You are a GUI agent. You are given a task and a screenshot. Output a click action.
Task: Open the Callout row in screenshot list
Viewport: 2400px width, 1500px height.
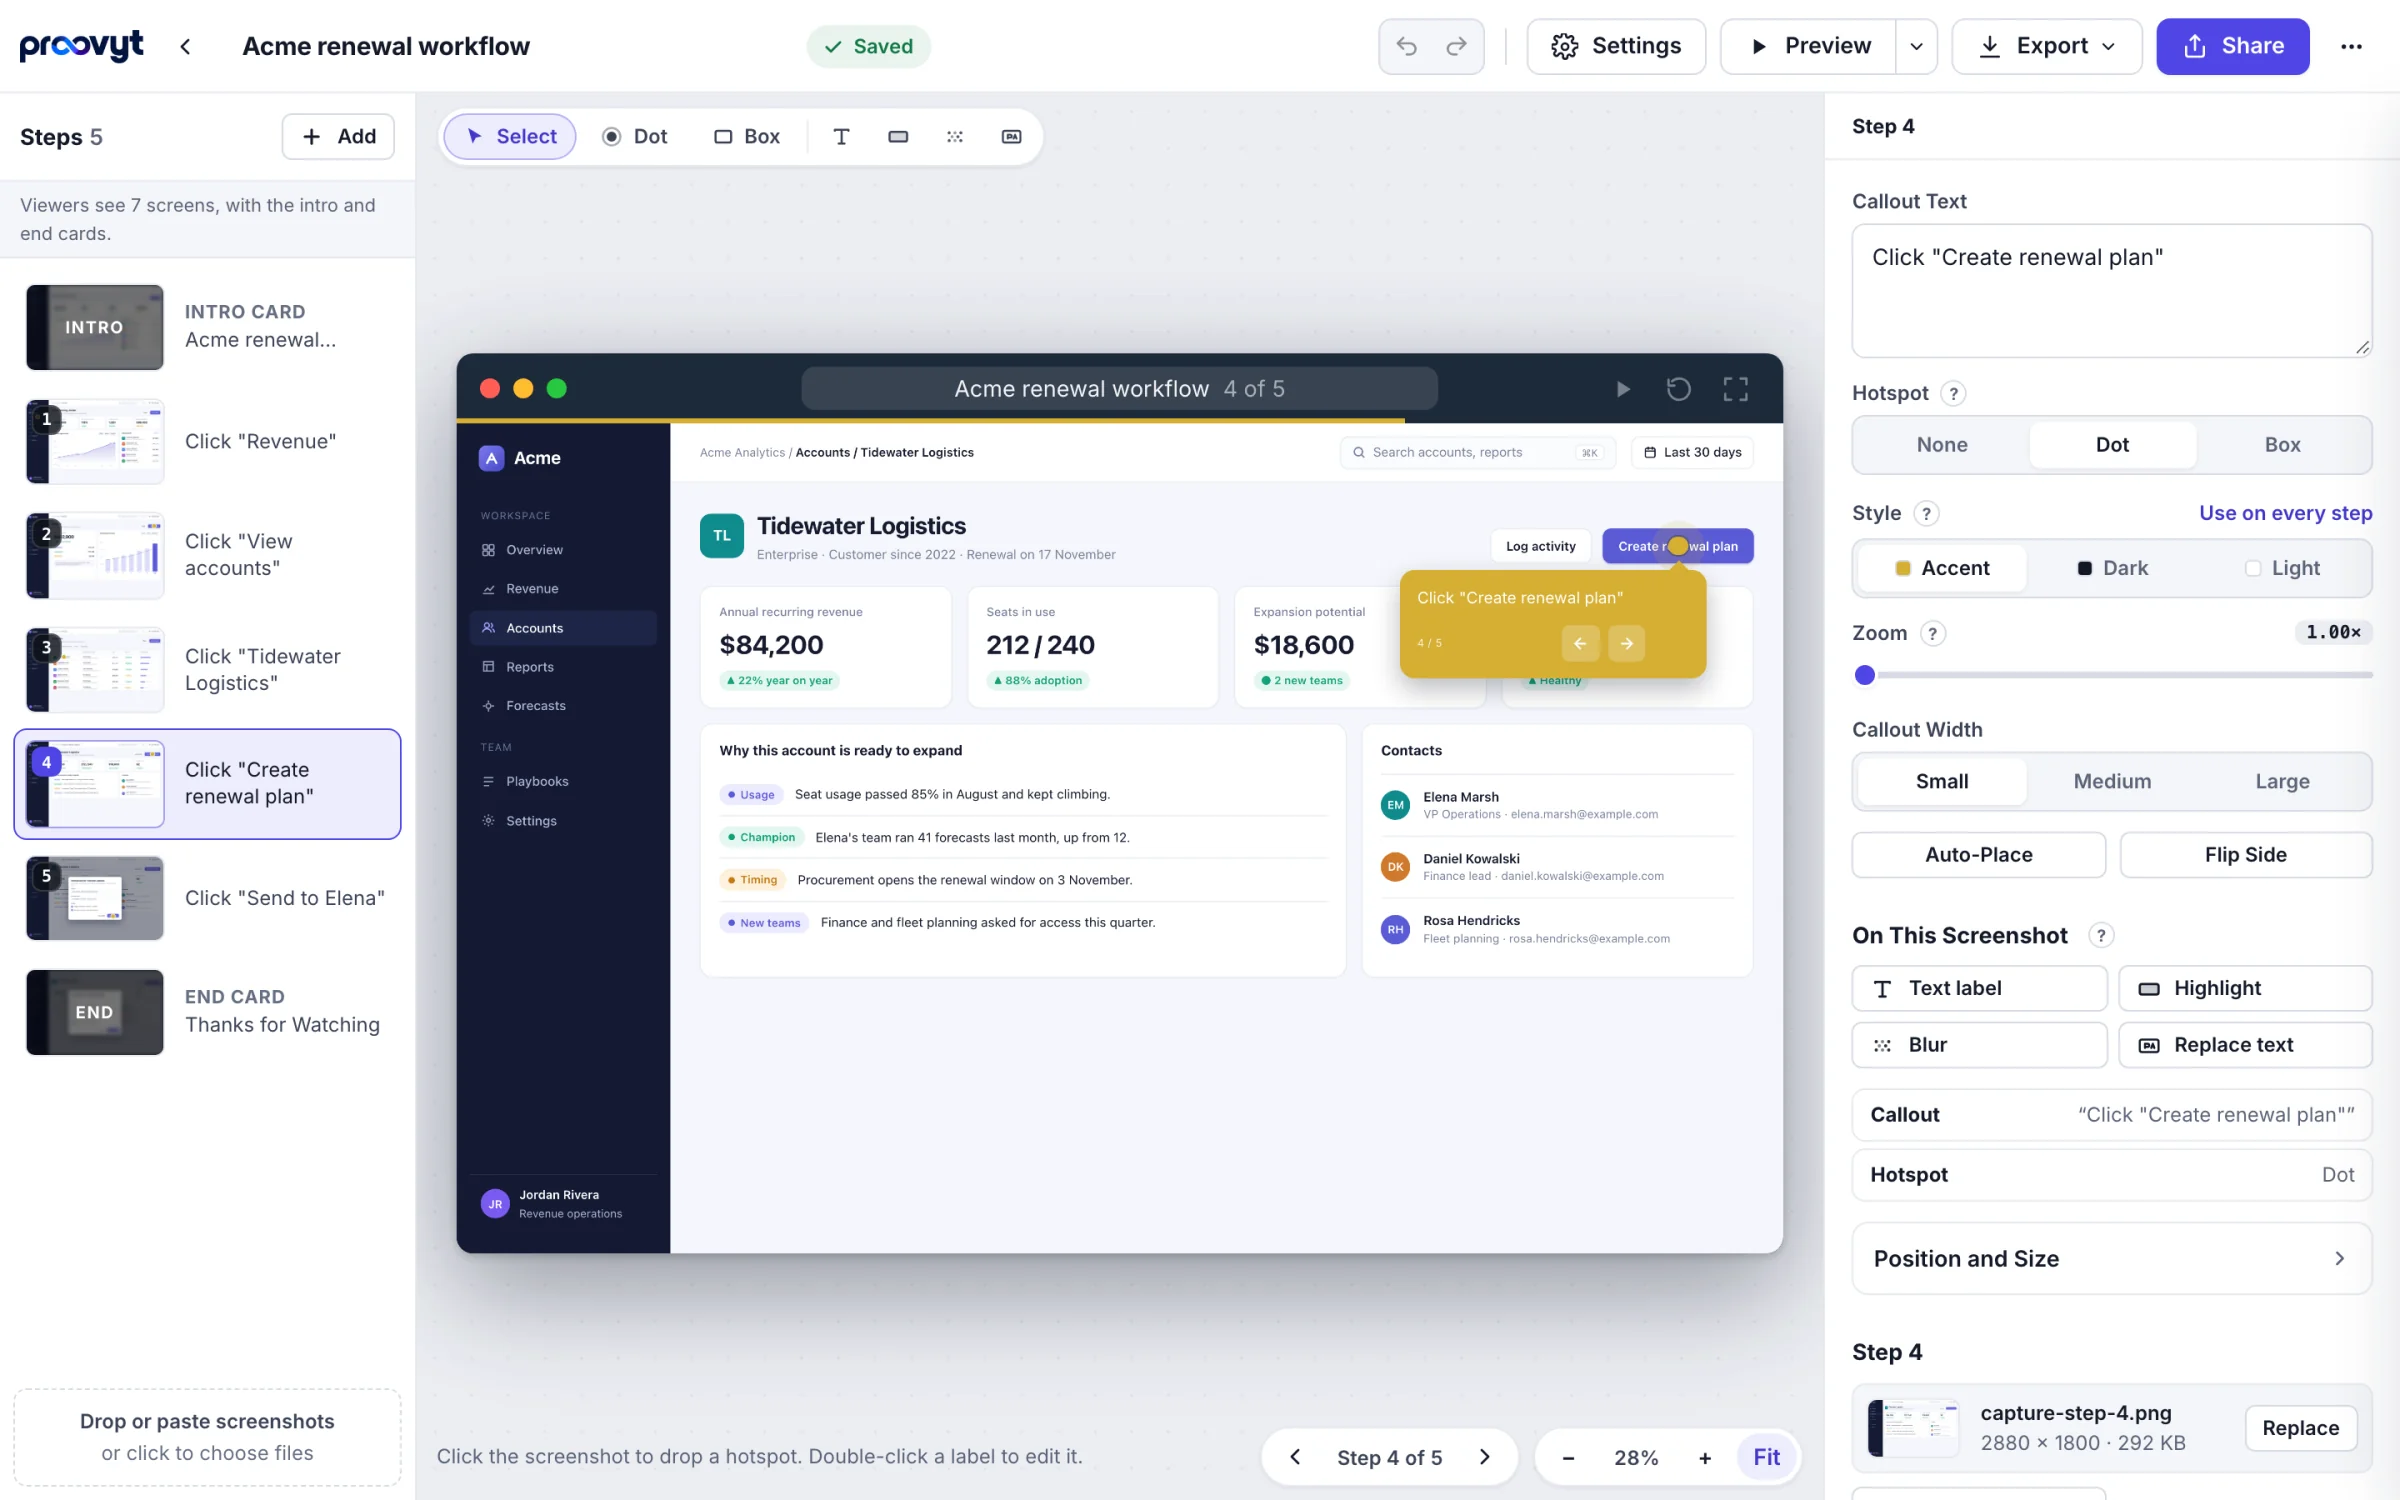[x=2112, y=1114]
